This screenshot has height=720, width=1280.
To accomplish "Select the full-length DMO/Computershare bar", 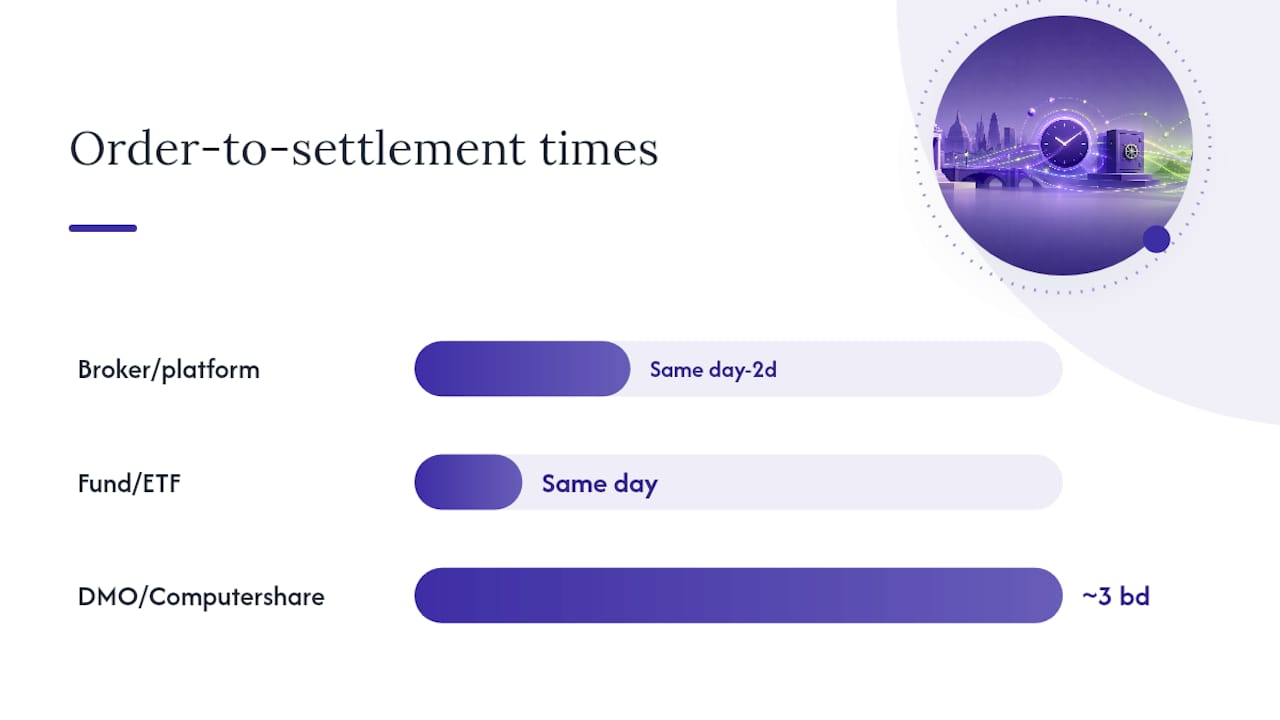I will click(x=738, y=596).
